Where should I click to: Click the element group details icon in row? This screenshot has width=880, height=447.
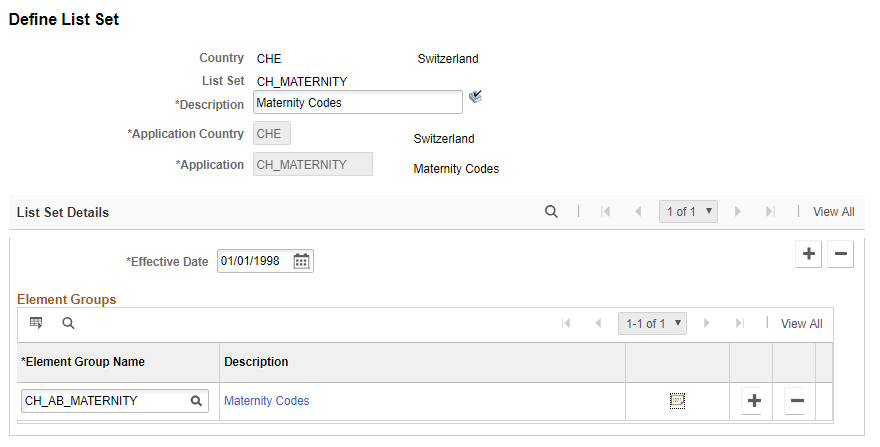pyautogui.click(x=678, y=401)
